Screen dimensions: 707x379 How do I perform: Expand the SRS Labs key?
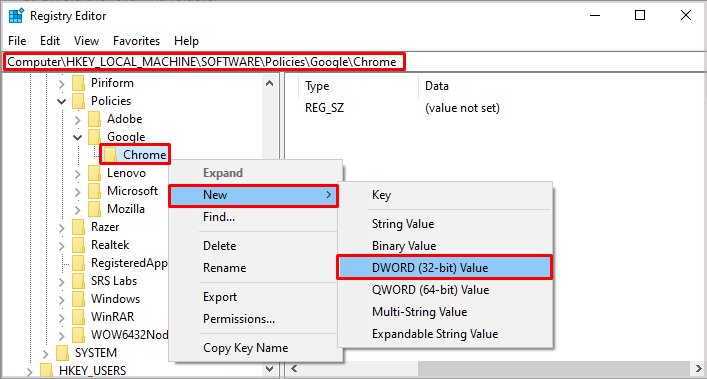pos(62,282)
